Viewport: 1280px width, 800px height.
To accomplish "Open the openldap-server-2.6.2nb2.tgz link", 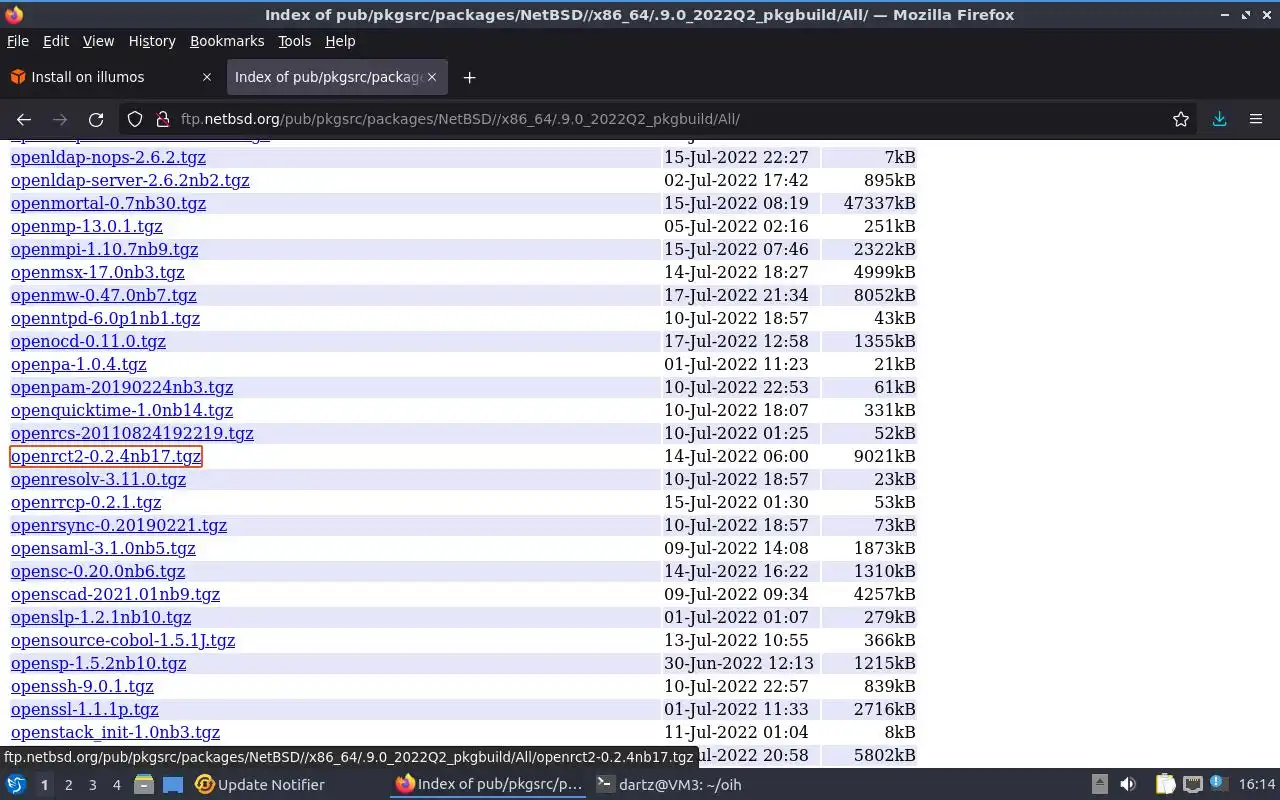I will [x=130, y=180].
